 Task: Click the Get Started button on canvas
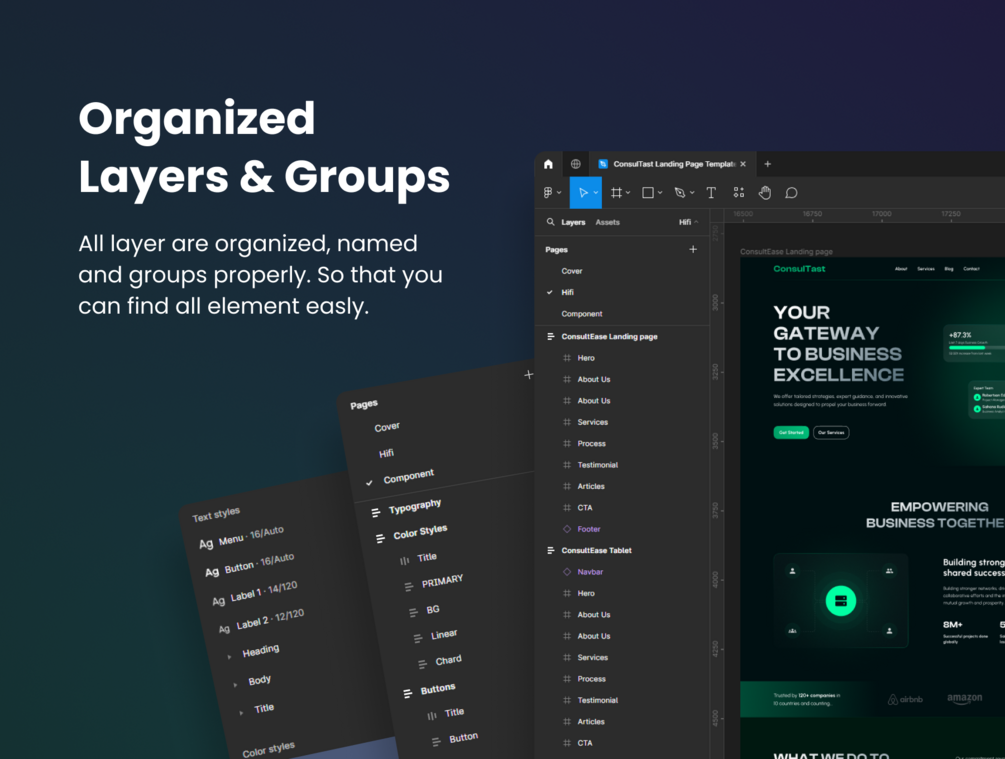(x=791, y=433)
